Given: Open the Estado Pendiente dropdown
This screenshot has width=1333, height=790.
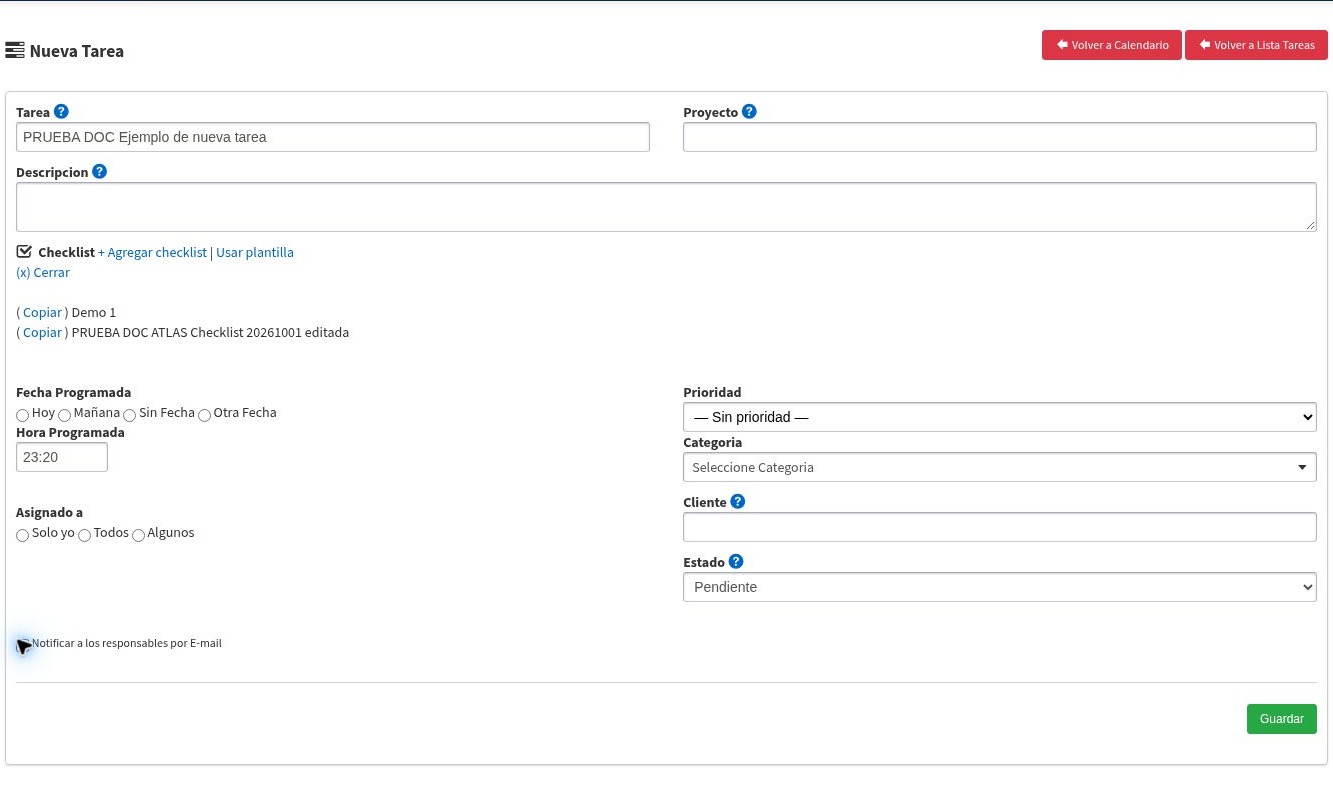Looking at the screenshot, I should 1000,587.
